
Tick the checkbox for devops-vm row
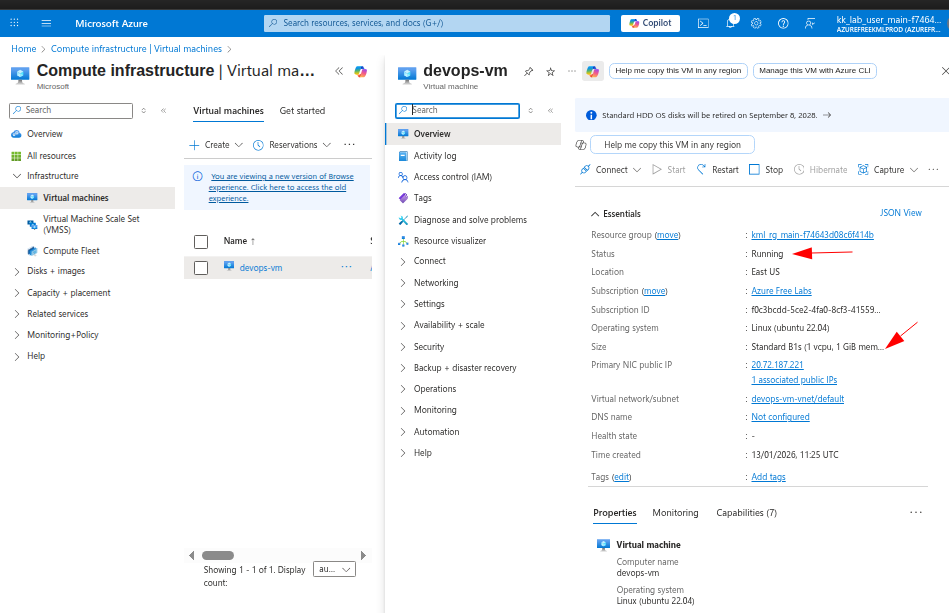[201, 268]
